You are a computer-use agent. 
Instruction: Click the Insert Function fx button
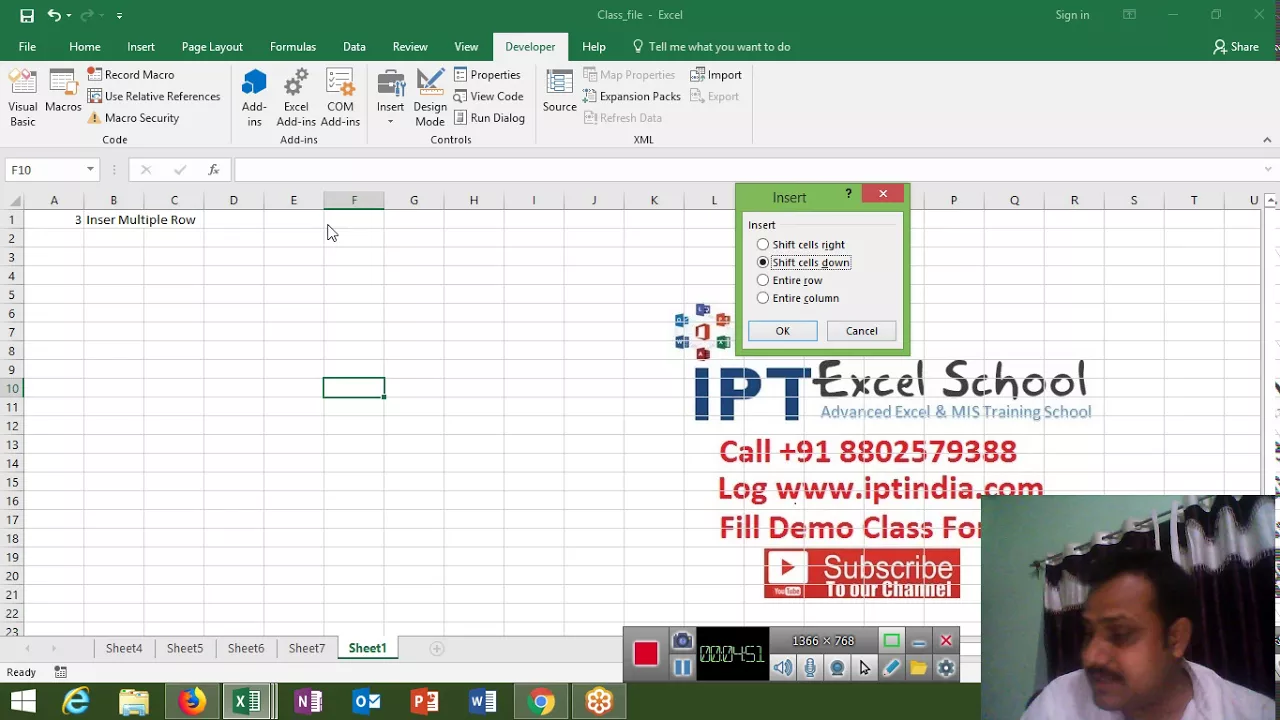213,170
